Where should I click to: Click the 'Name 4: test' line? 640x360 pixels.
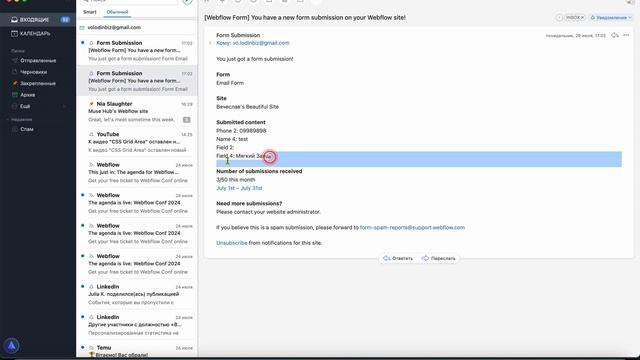click(x=232, y=139)
